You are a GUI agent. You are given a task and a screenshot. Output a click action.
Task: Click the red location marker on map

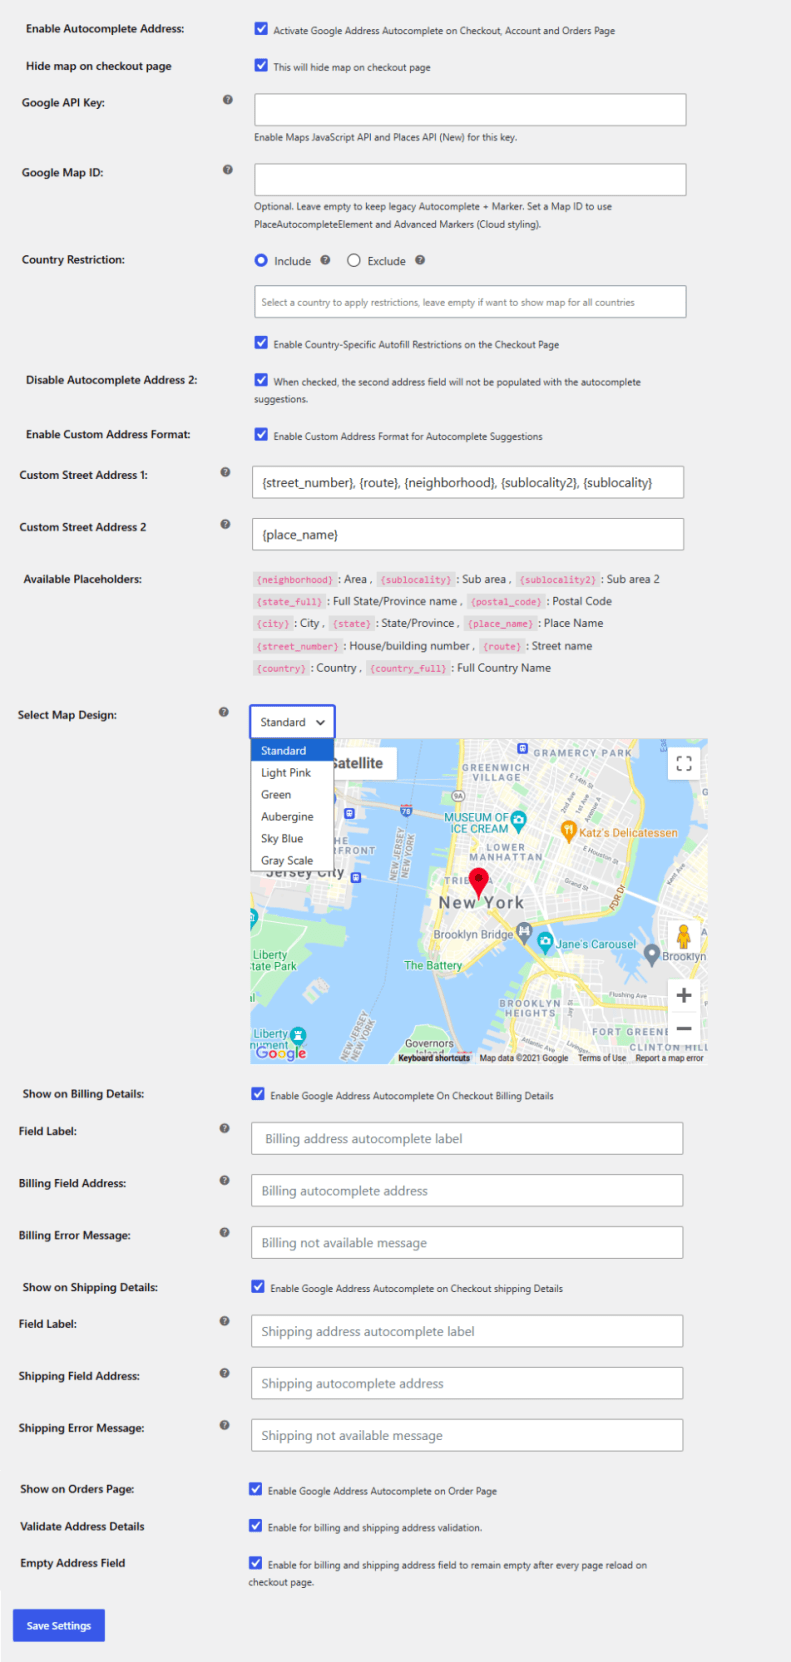coord(479,883)
